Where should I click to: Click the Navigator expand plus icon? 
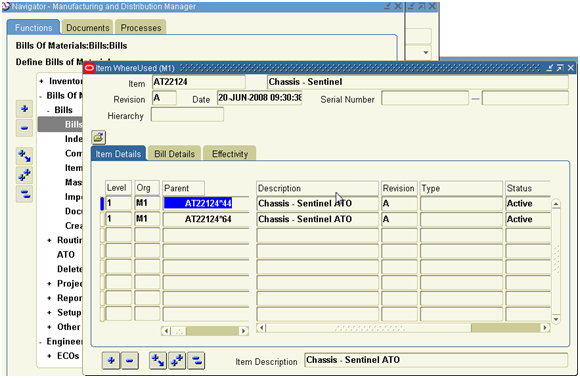[x=24, y=109]
